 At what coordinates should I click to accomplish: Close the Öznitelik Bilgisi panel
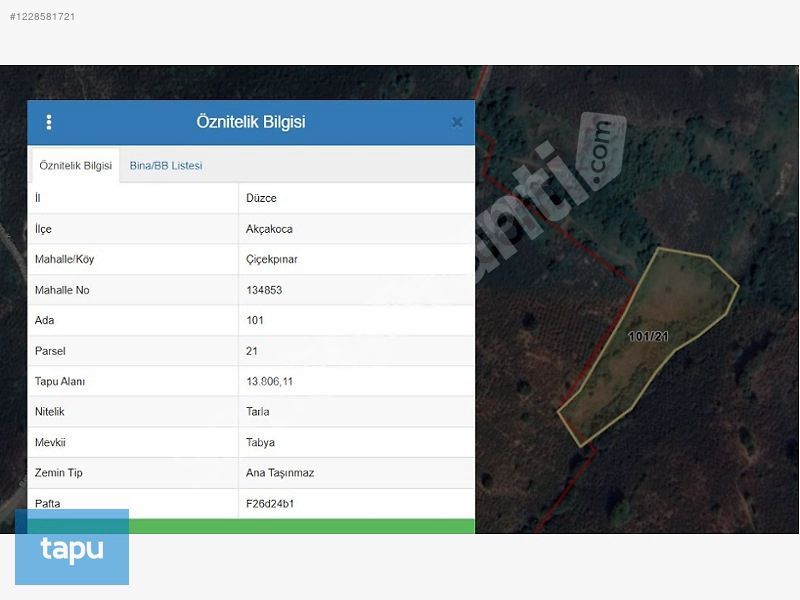tap(457, 122)
